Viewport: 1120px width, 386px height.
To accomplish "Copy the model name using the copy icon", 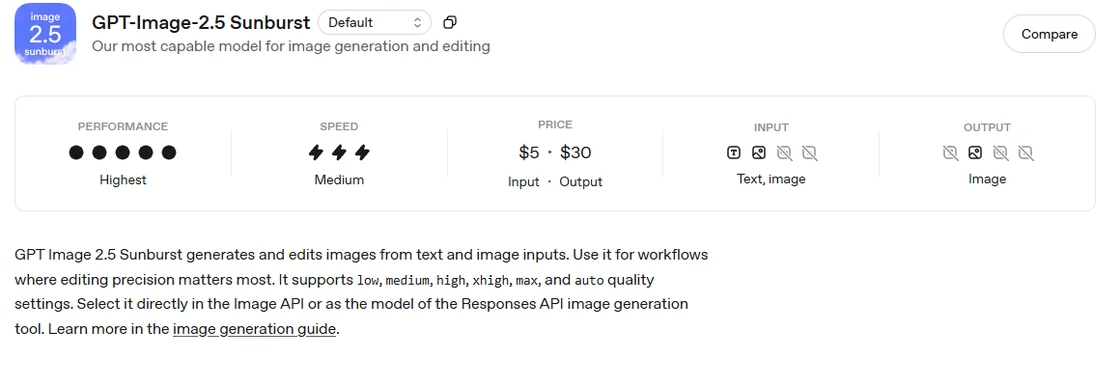I will pos(449,23).
